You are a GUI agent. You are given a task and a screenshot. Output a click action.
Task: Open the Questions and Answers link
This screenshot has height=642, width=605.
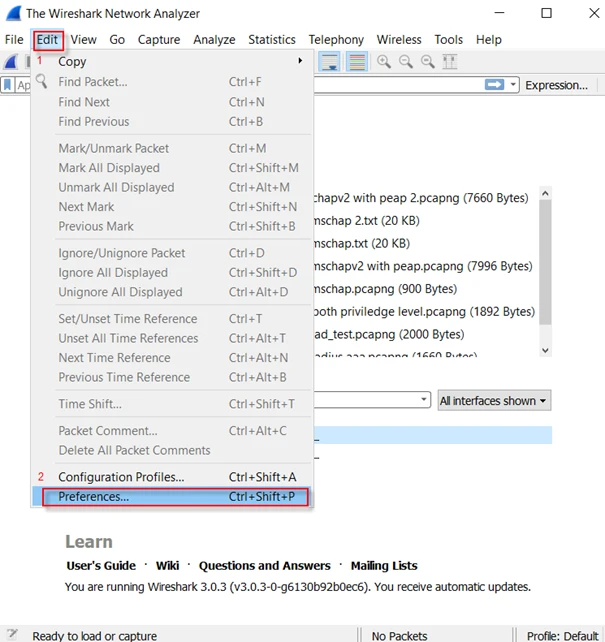(x=264, y=565)
